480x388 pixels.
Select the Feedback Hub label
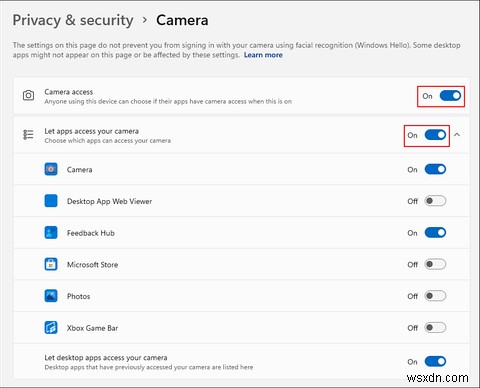[91, 233]
